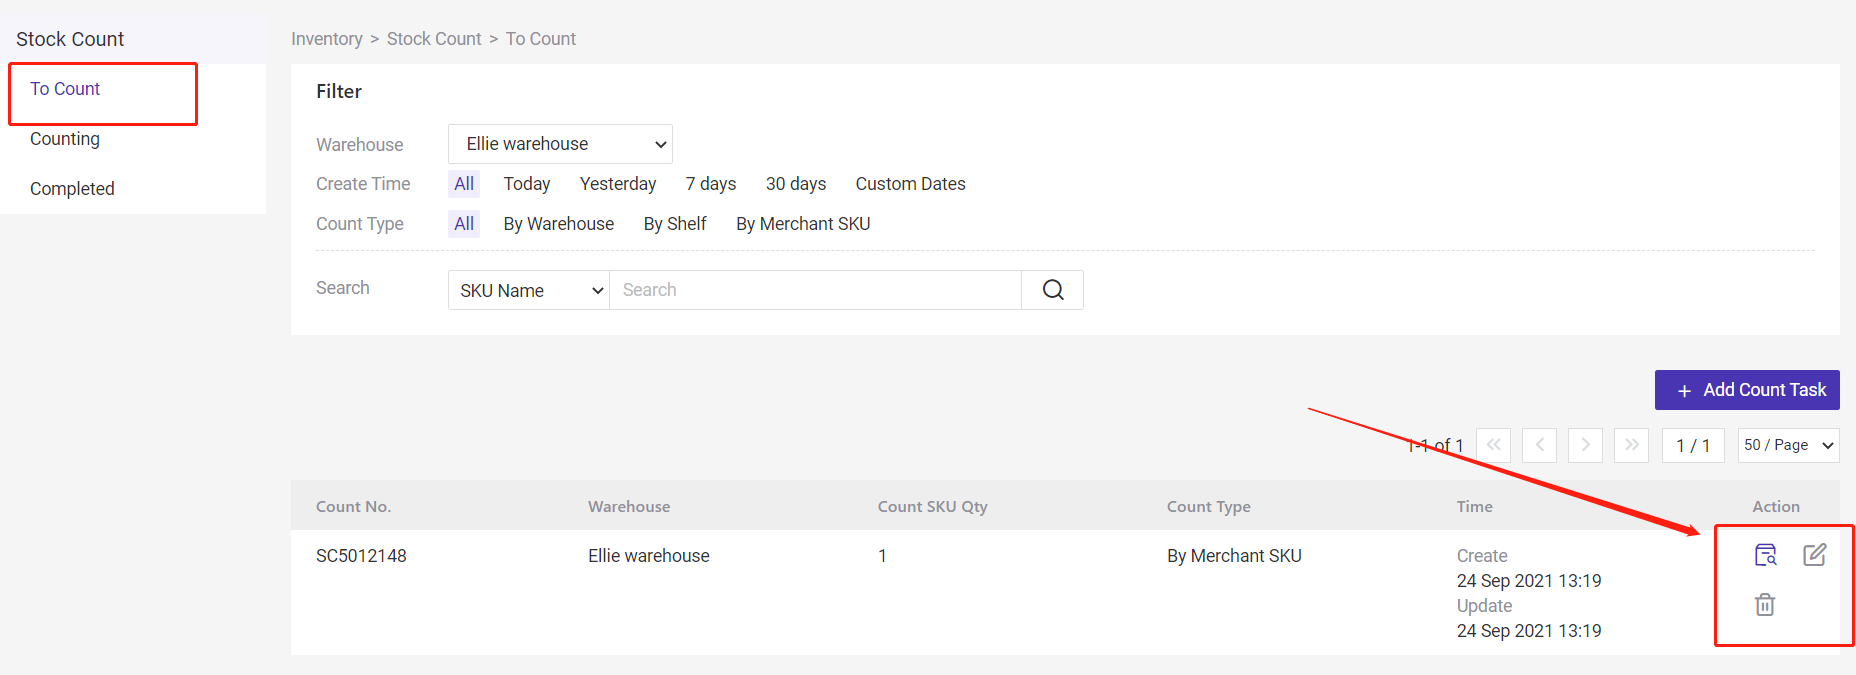Click the Count No. column header
This screenshot has width=1856, height=675.
pyautogui.click(x=353, y=507)
